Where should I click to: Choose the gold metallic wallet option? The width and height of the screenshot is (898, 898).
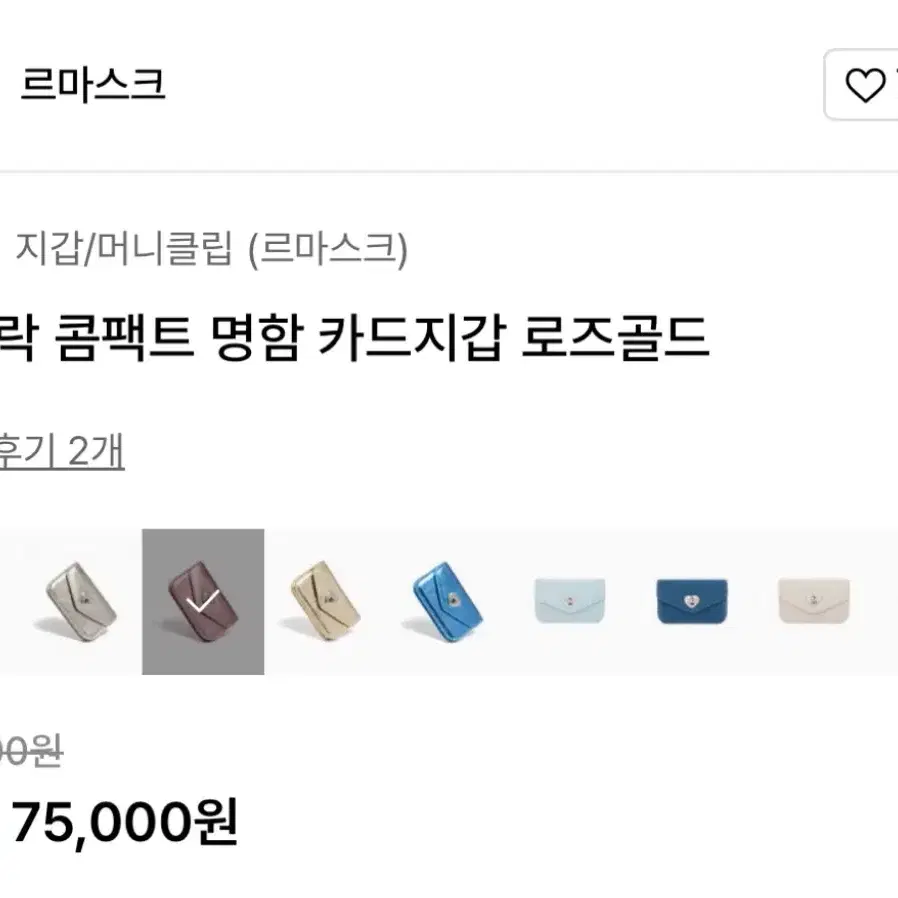[325, 601]
